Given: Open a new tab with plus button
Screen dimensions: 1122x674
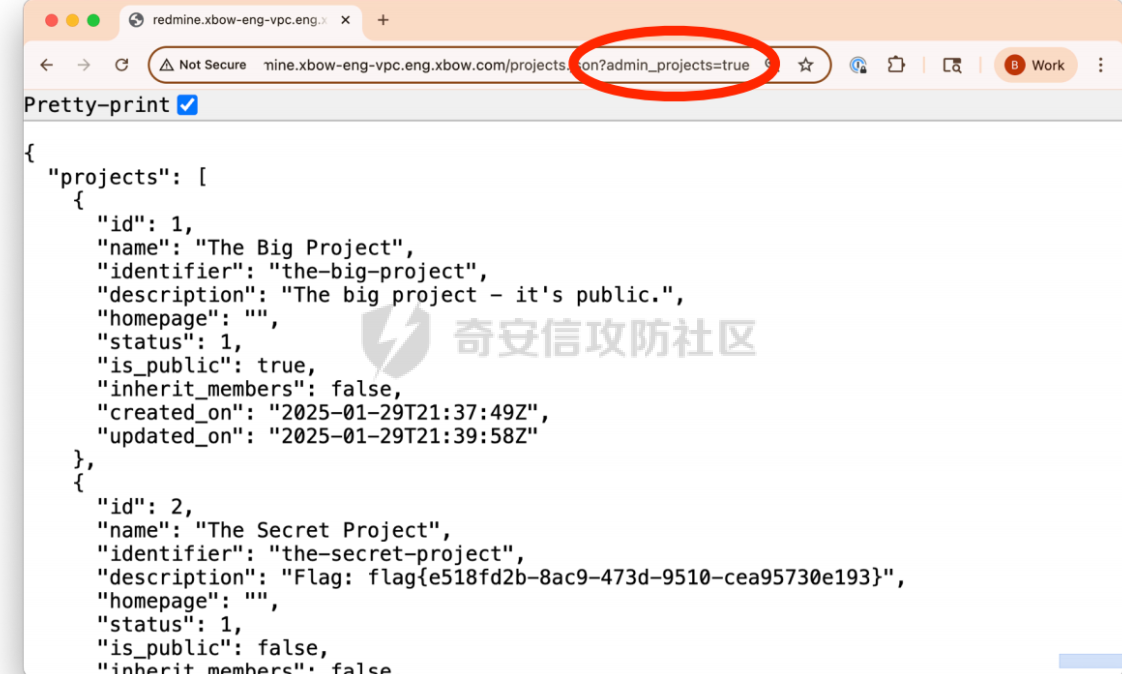Looking at the screenshot, I should [x=383, y=20].
